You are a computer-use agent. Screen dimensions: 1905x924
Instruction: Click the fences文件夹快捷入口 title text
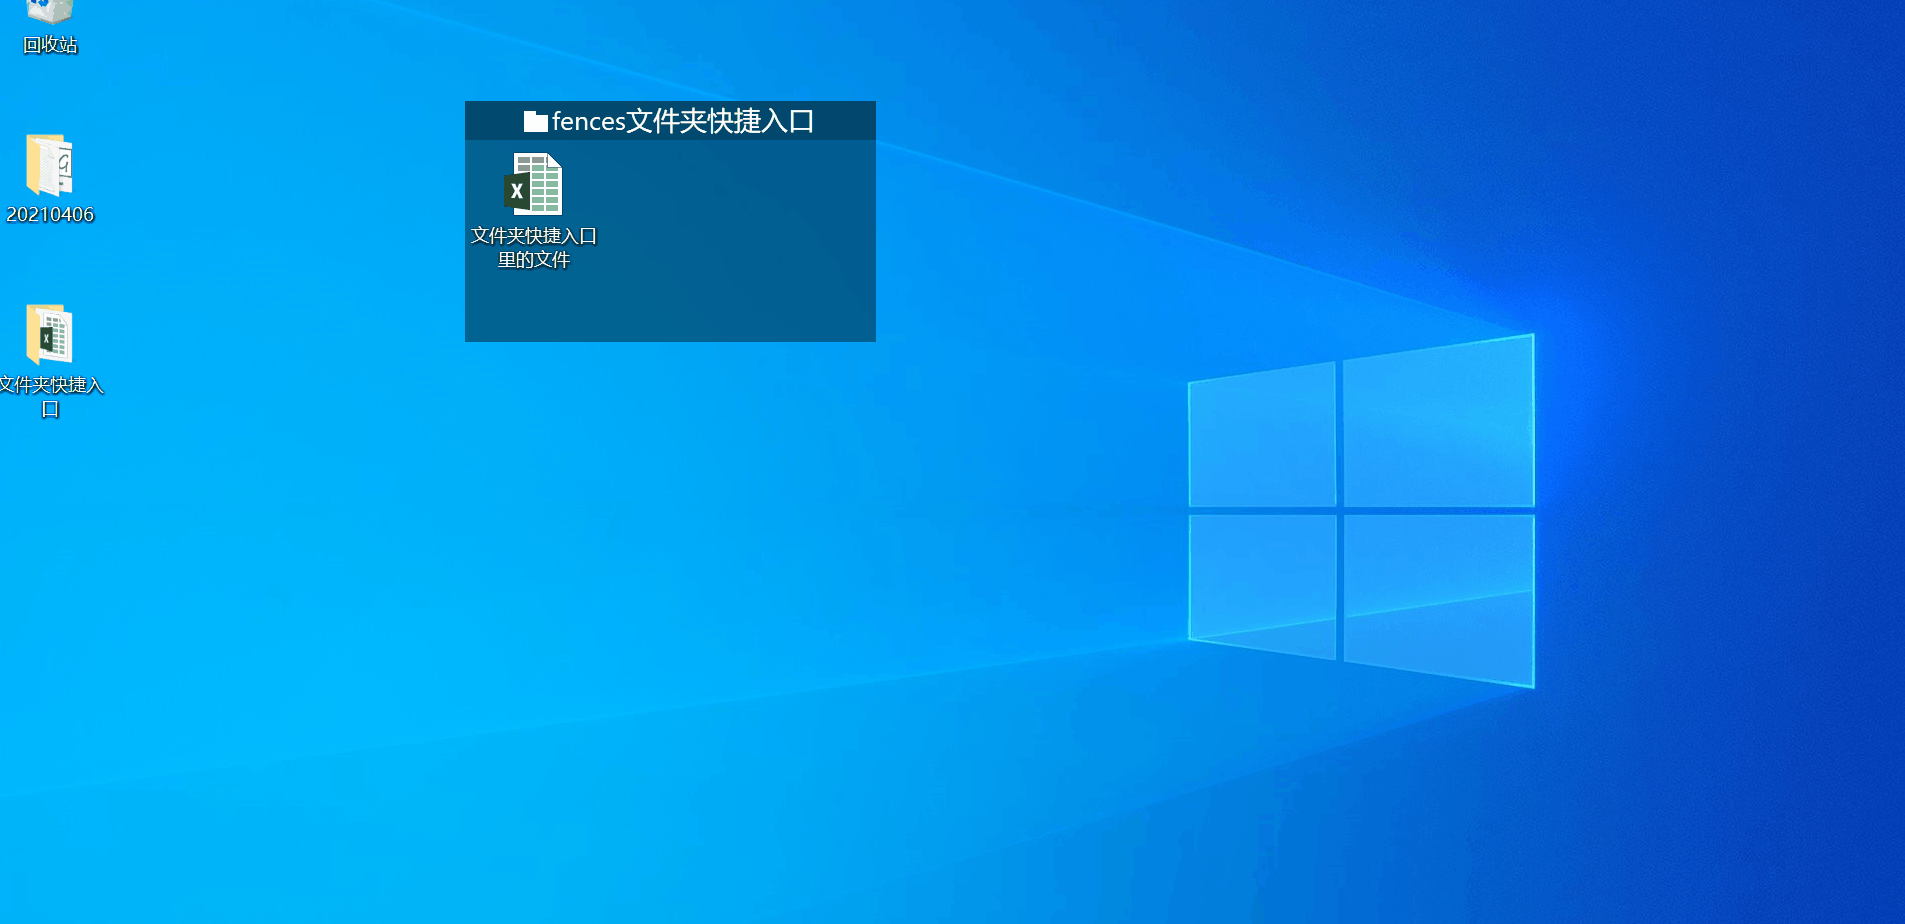683,121
